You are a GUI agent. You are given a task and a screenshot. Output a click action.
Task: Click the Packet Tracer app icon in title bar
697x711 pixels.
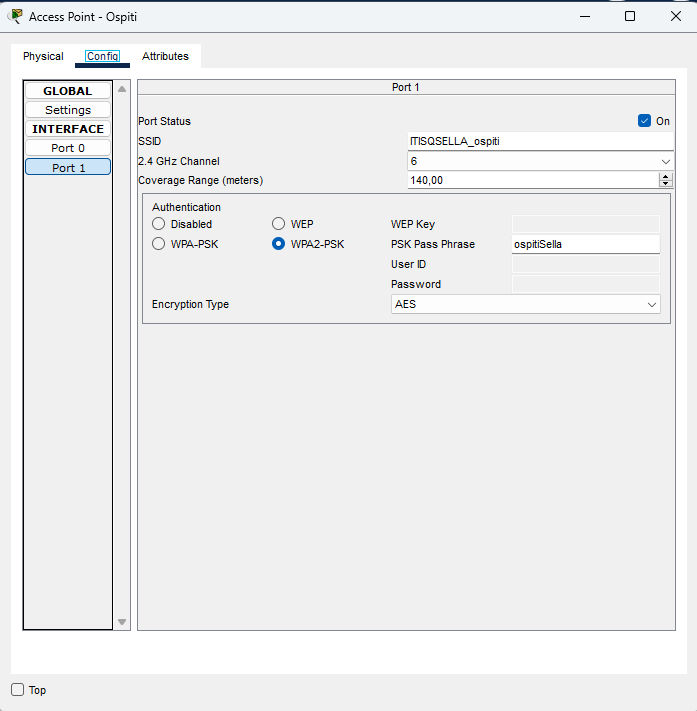(x=16, y=16)
